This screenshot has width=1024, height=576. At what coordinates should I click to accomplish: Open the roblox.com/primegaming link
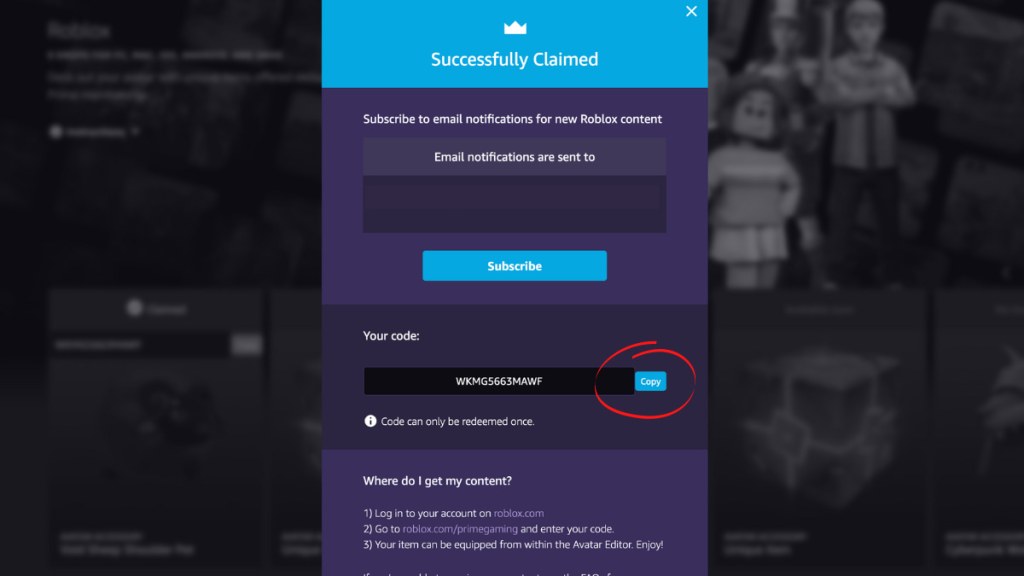coord(460,529)
